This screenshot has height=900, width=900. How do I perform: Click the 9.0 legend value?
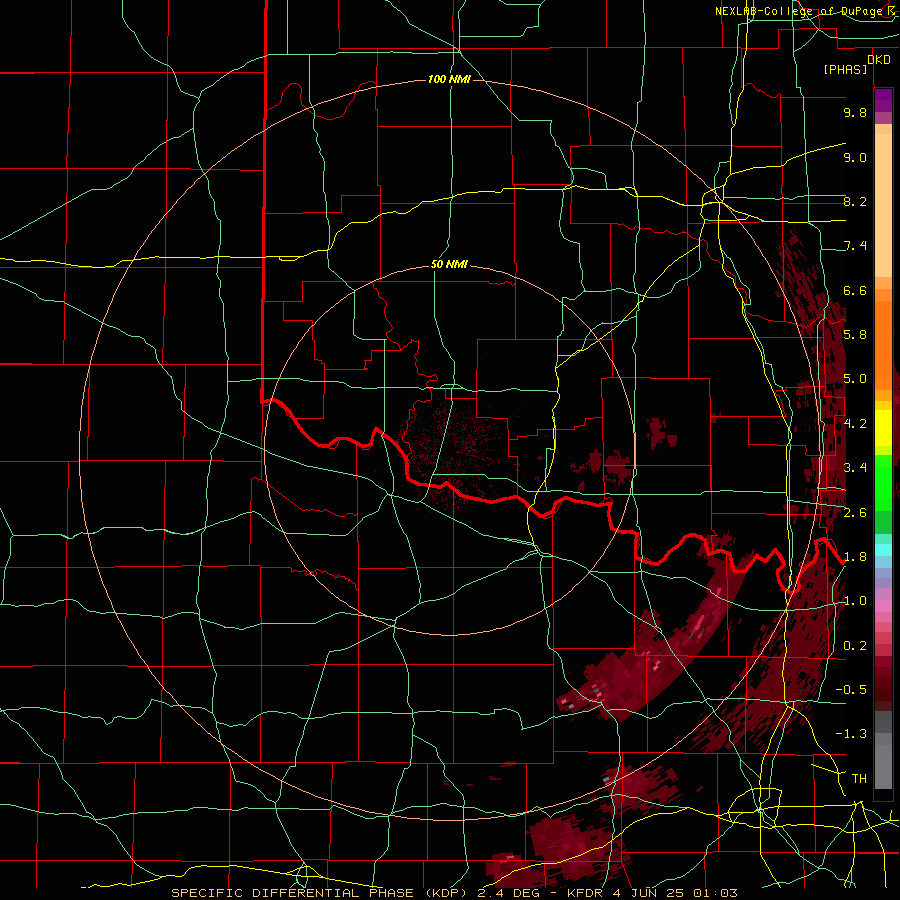(855, 158)
